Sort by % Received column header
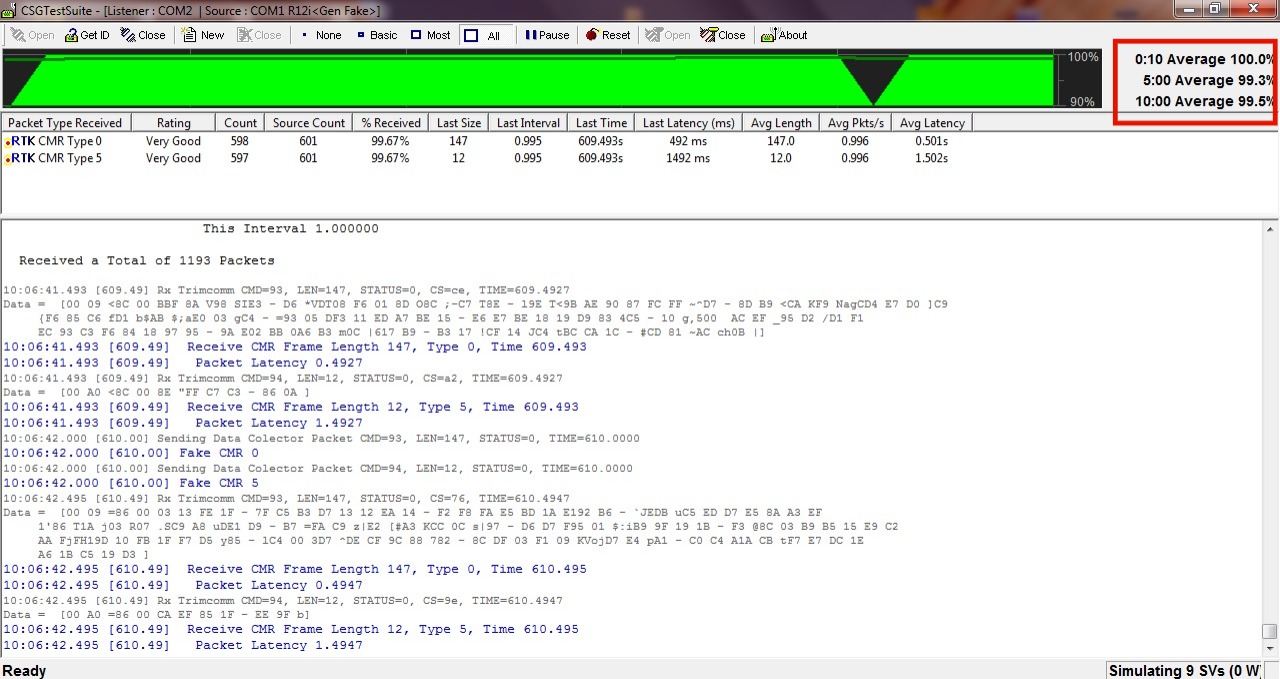The width and height of the screenshot is (1280, 679). coord(391,123)
